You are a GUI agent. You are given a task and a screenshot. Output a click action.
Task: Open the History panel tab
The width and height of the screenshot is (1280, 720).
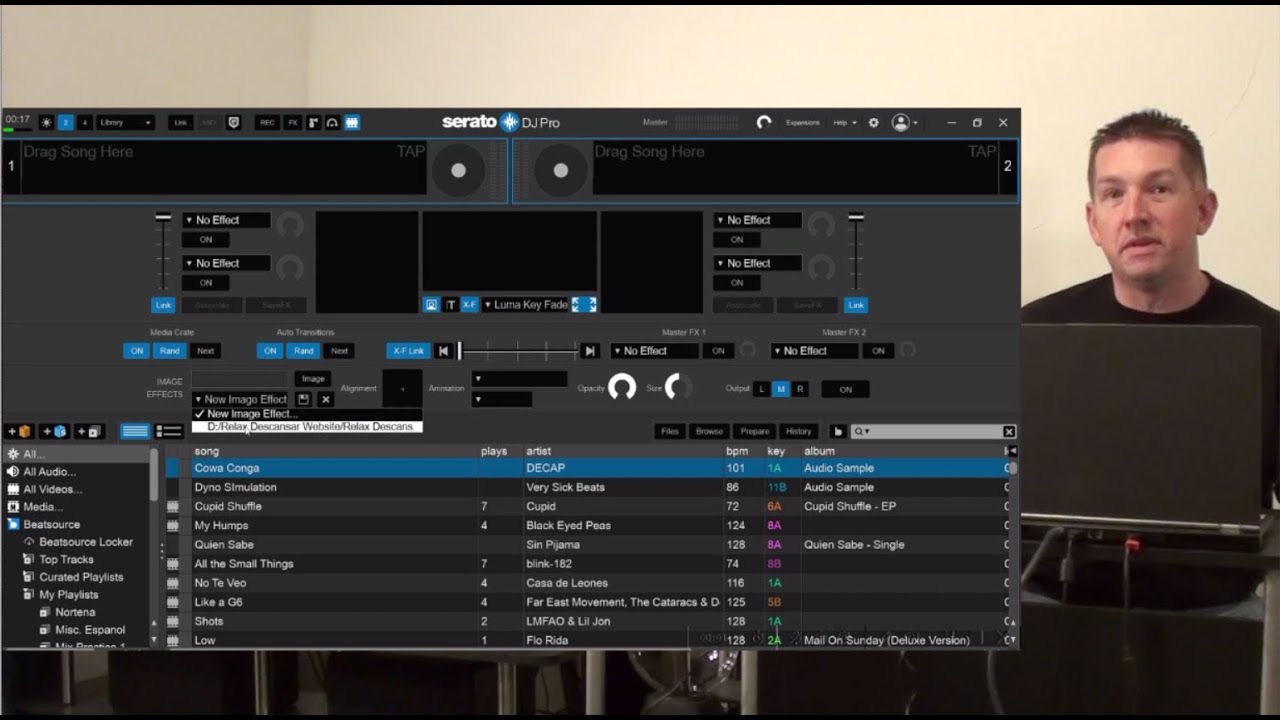pyautogui.click(x=798, y=432)
